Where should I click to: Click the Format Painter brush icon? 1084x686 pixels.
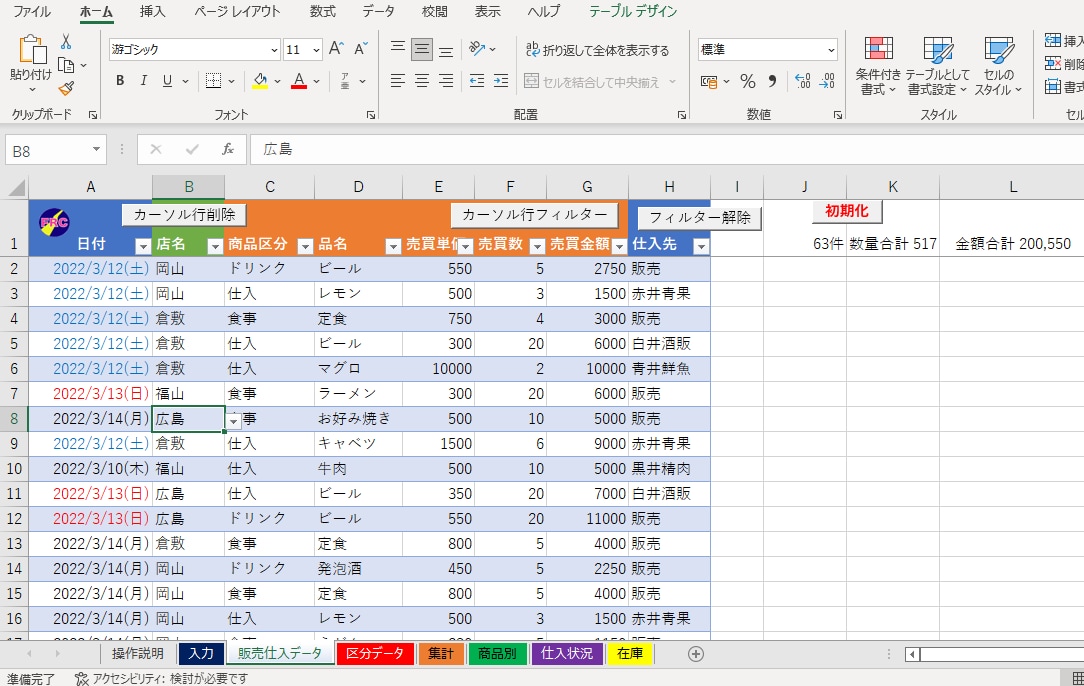[66, 89]
